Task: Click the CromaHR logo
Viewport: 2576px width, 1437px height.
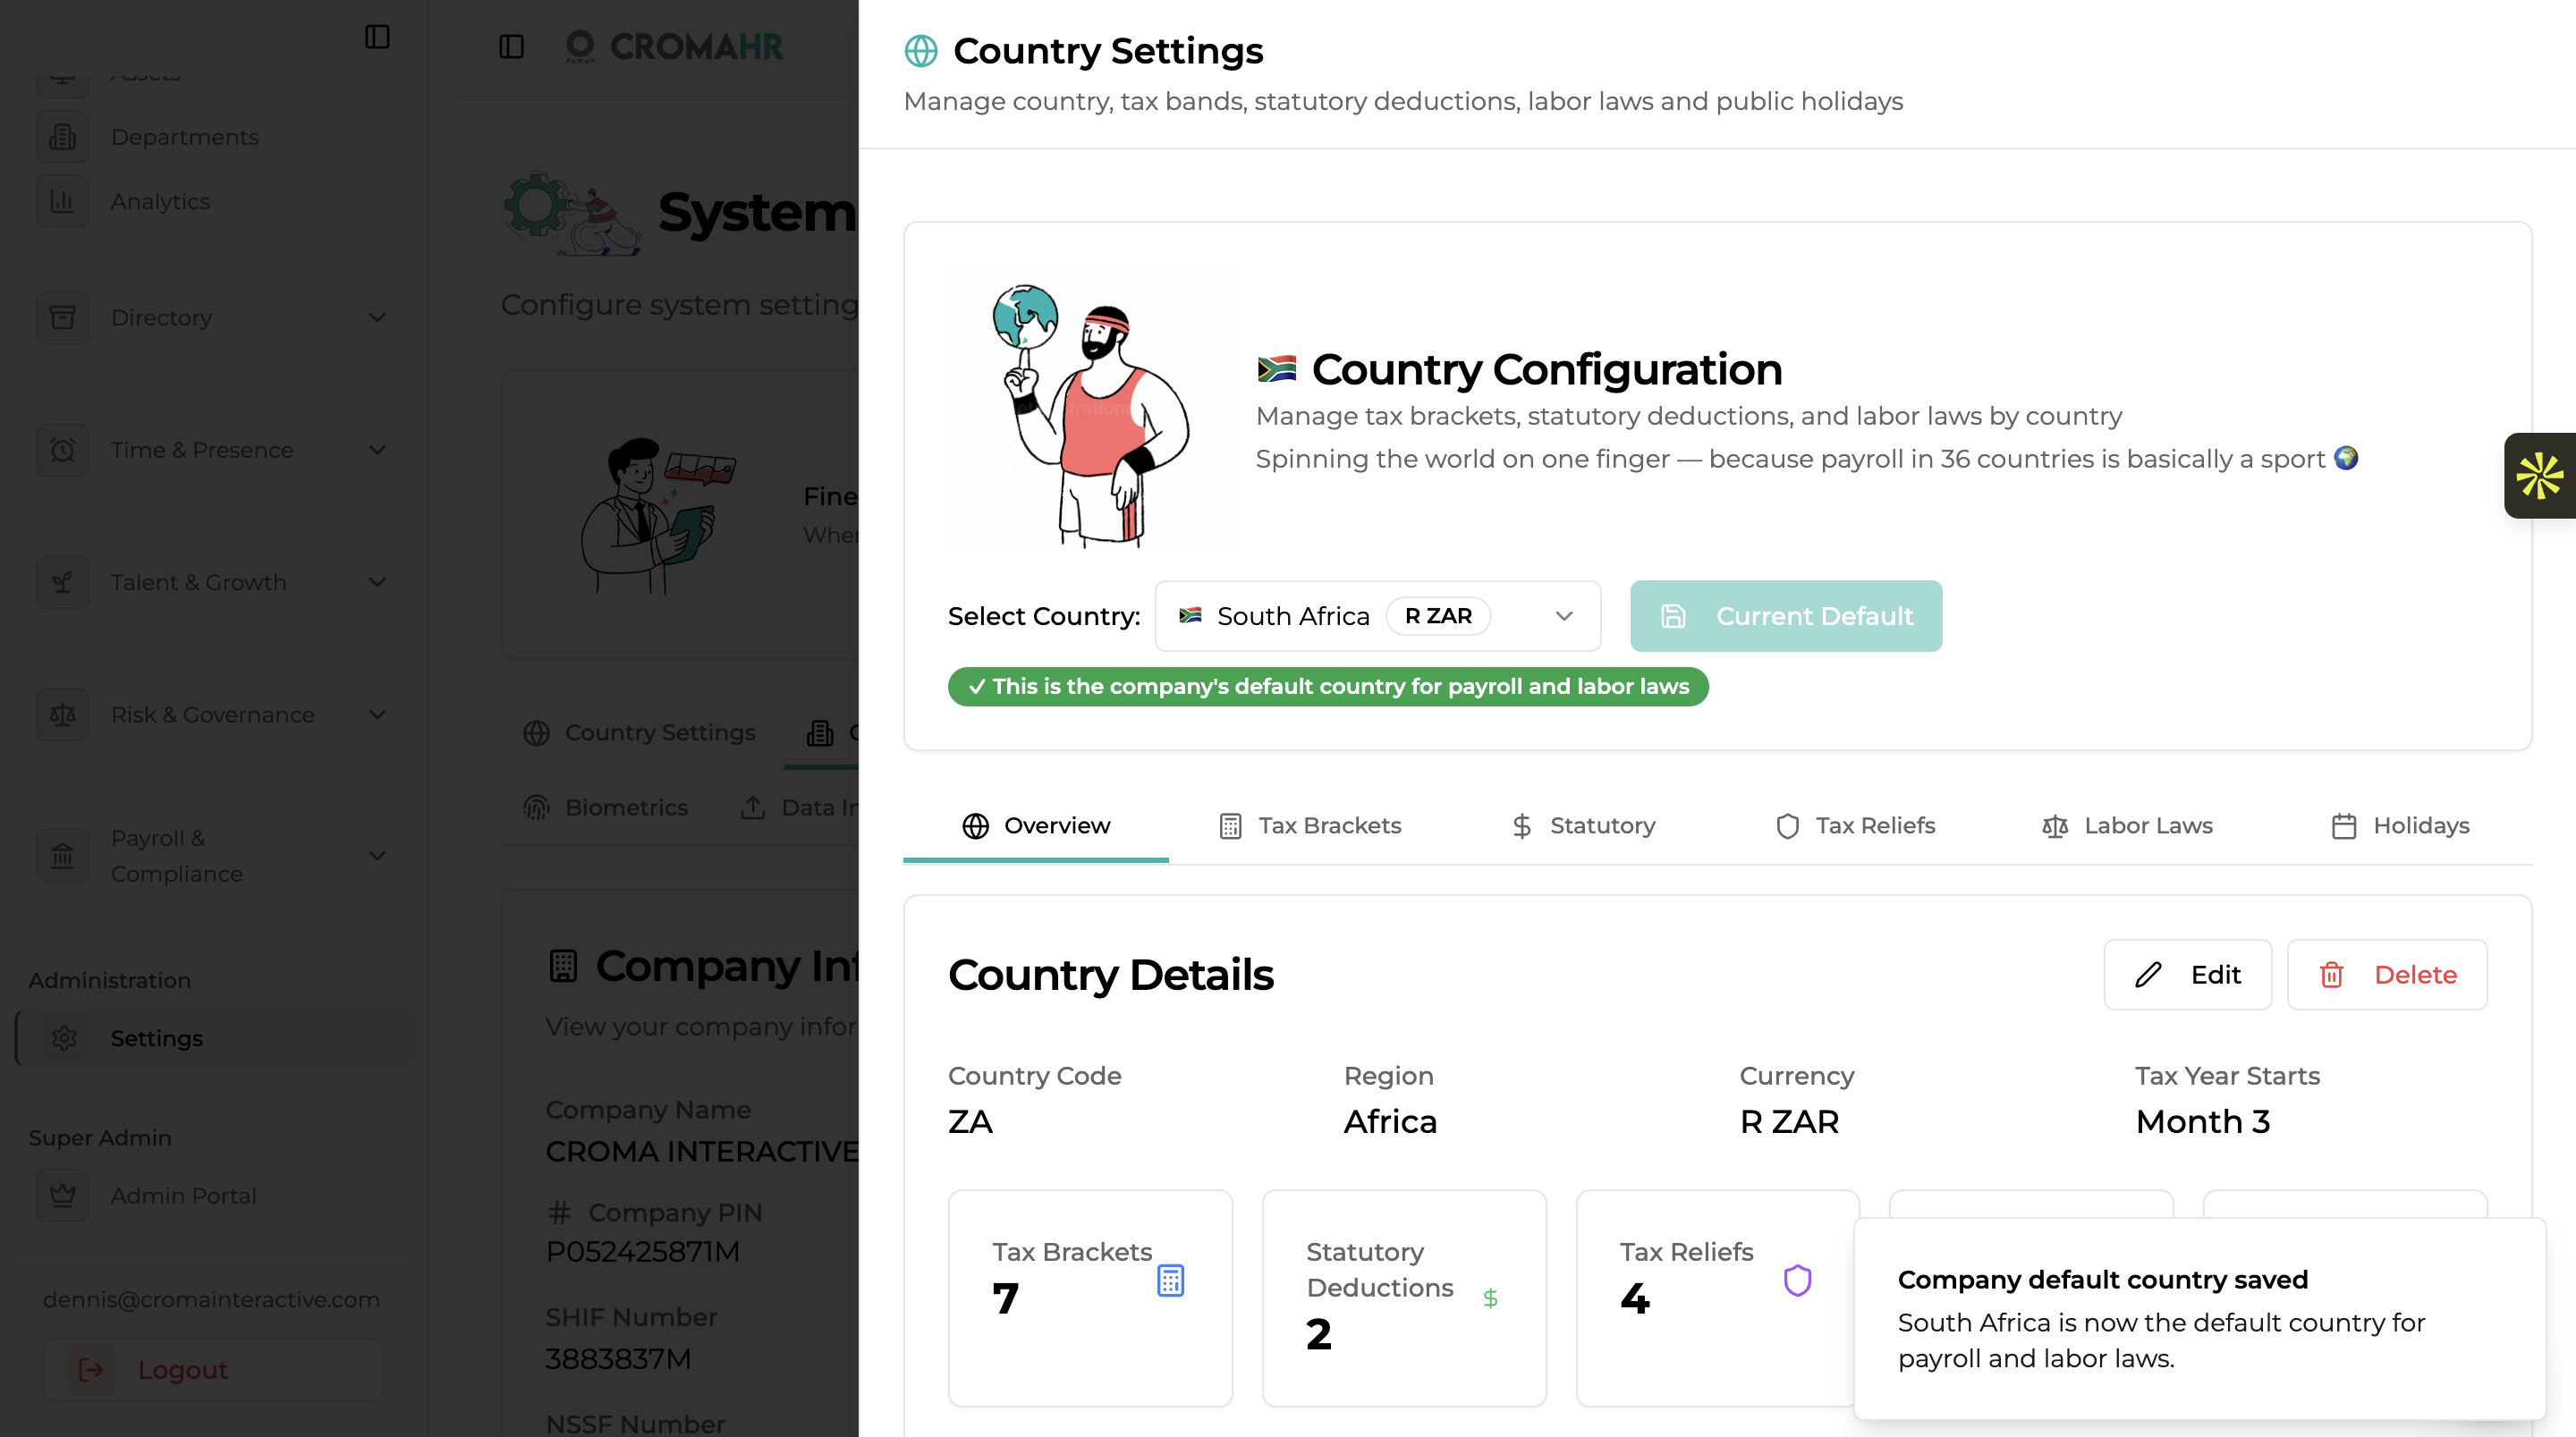Action: [675, 46]
